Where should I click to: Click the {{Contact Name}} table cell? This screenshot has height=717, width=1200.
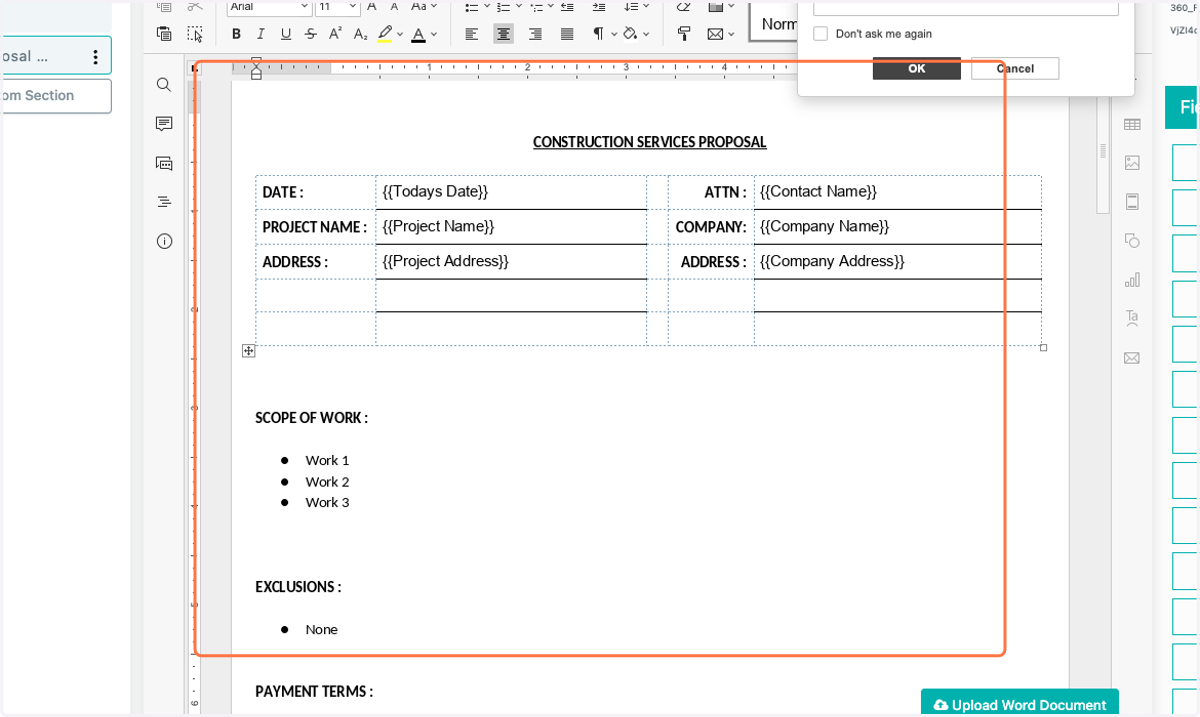click(x=897, y=192)
